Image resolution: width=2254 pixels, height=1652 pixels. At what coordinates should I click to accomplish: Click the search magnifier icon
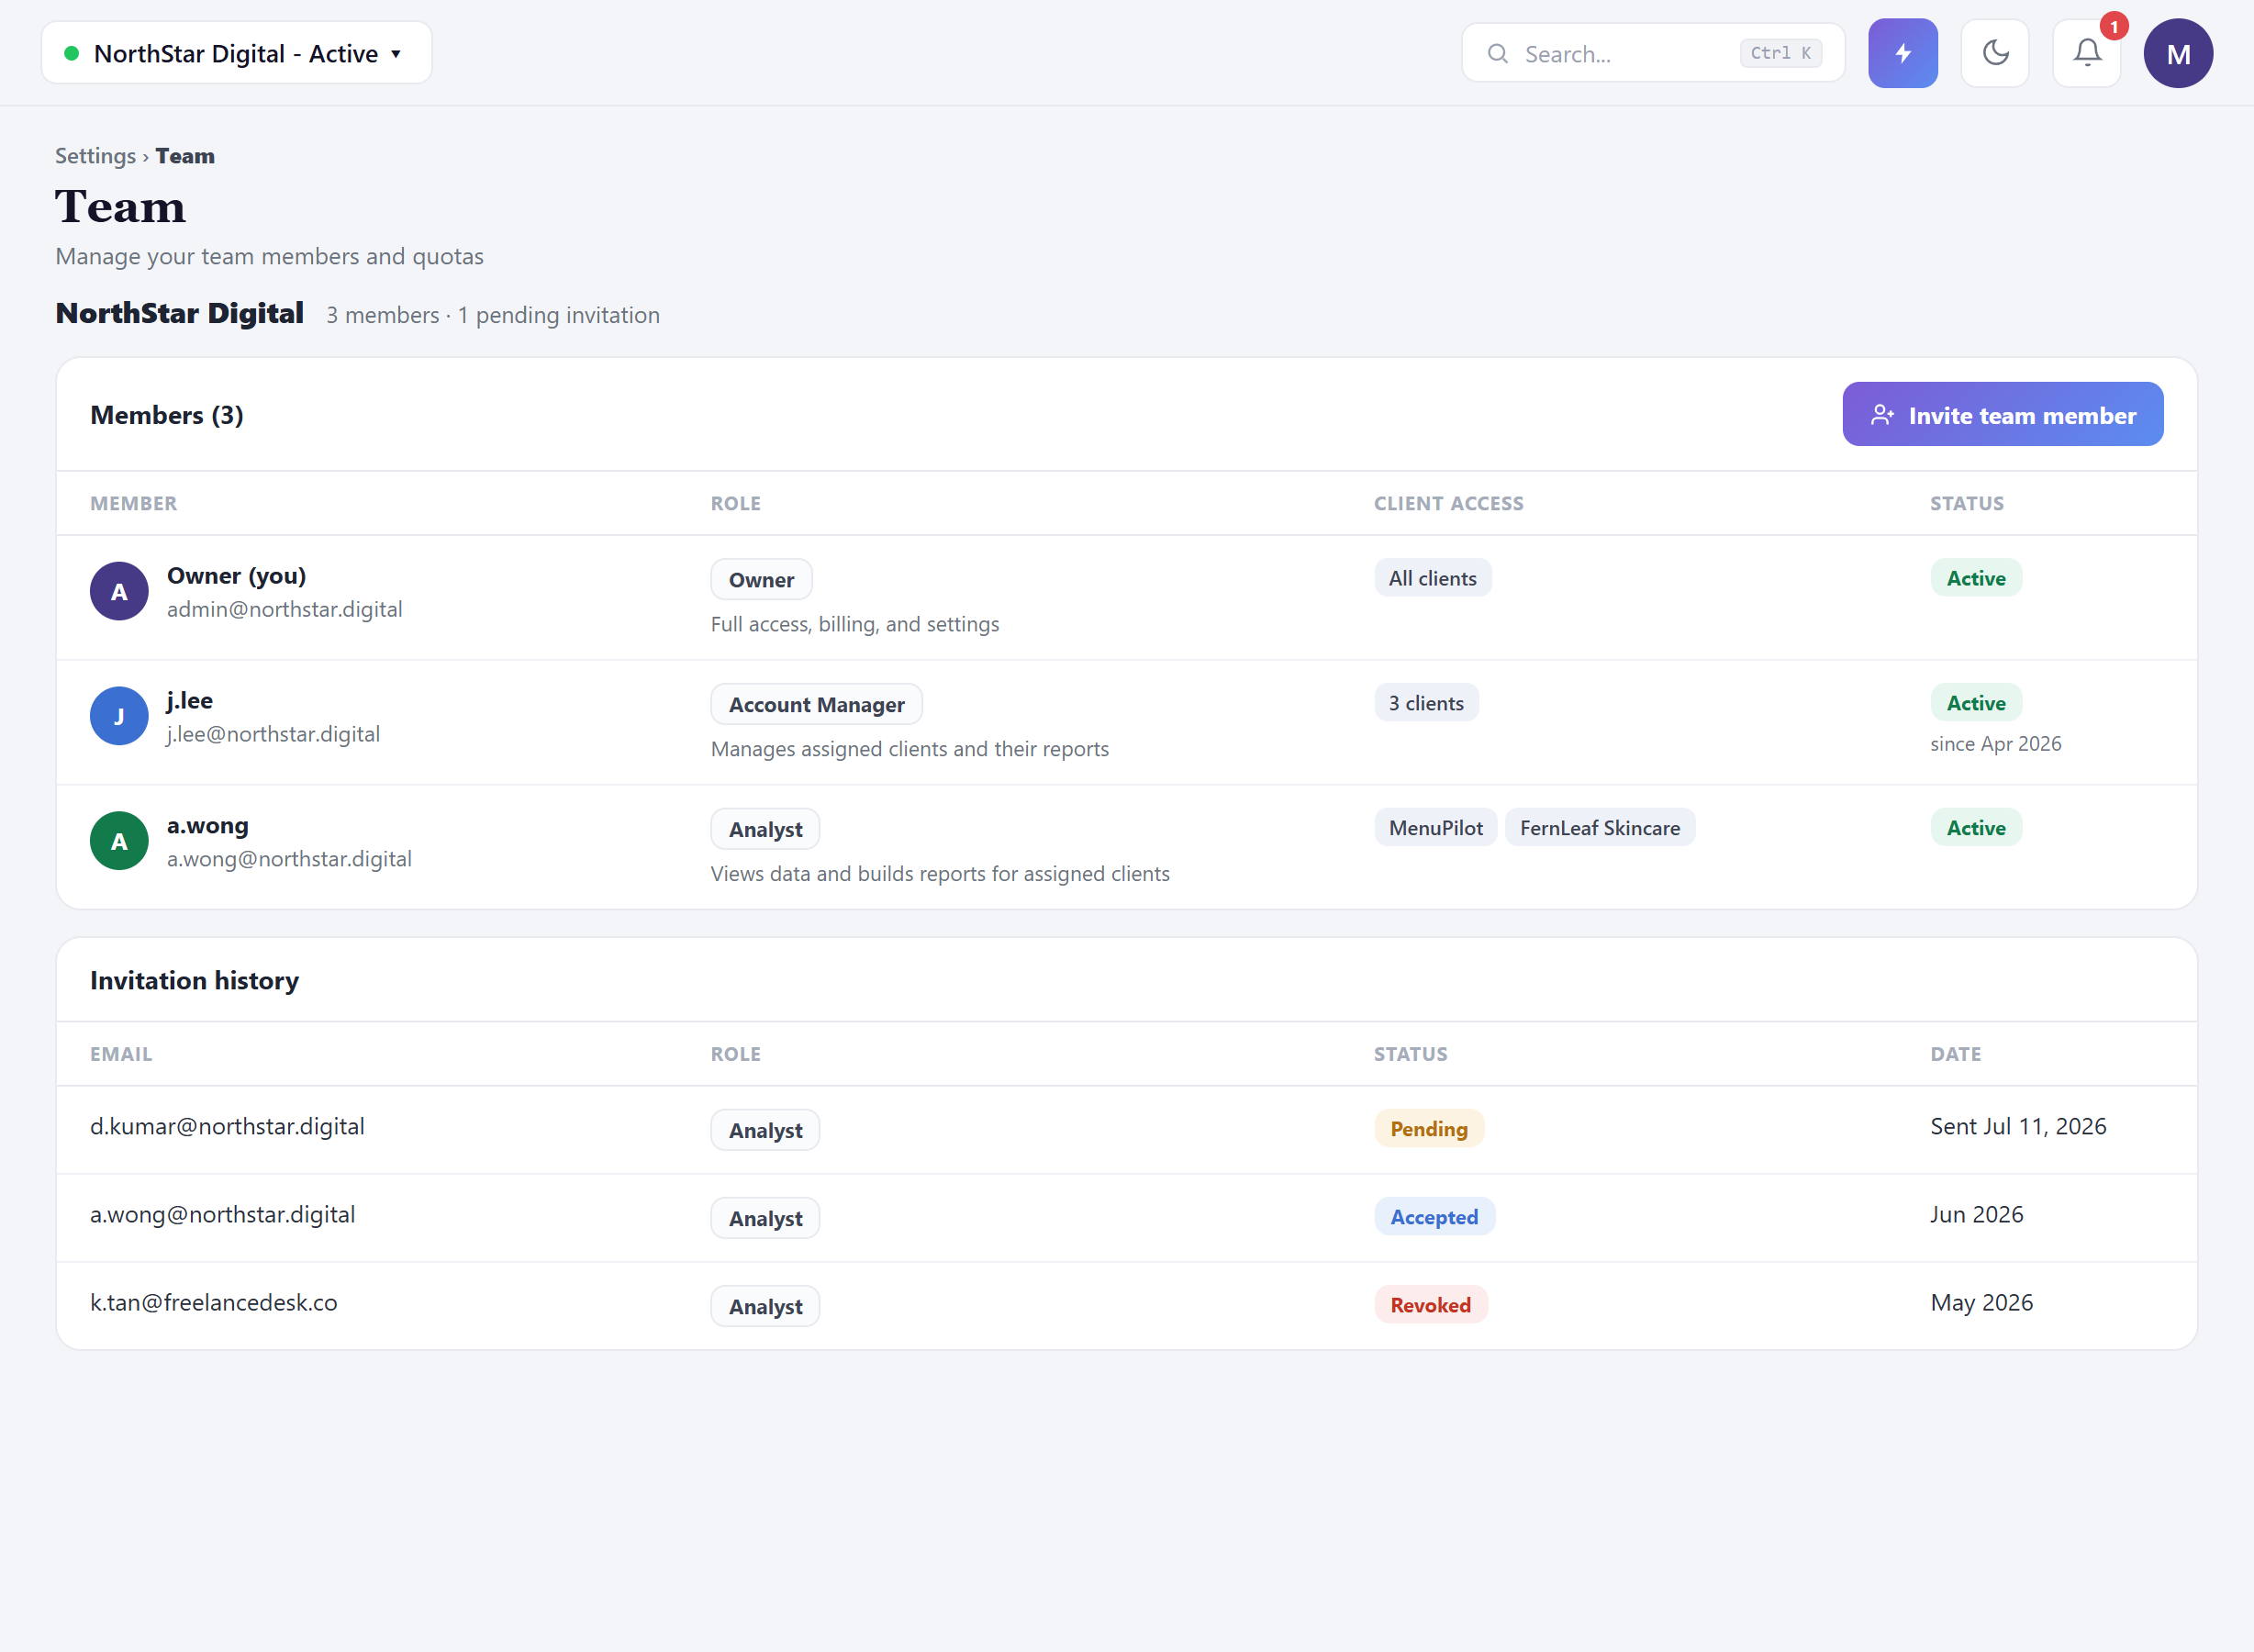(1497, 54)
